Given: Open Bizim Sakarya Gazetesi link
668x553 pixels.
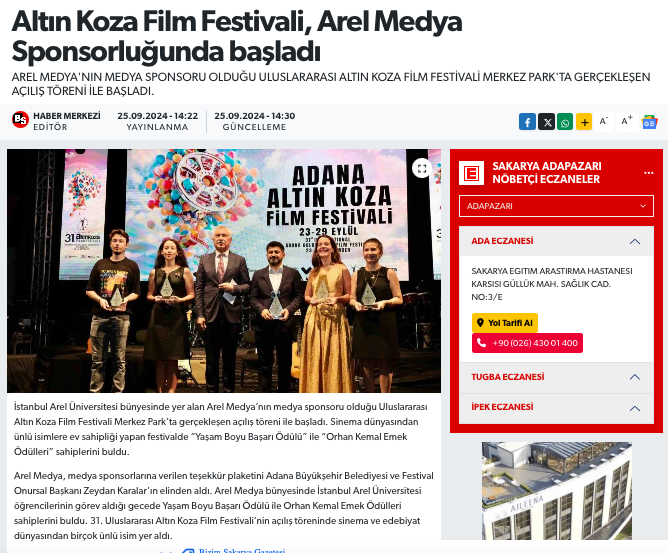Looking at the screenshot, I should (242, 551).
